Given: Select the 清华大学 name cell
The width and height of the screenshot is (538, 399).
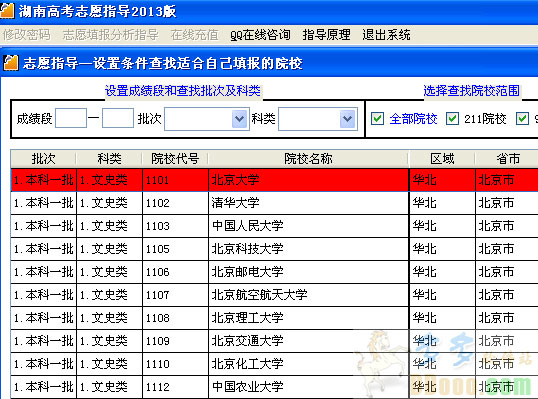Looking at the screenshot, I should tap(308, 203).
